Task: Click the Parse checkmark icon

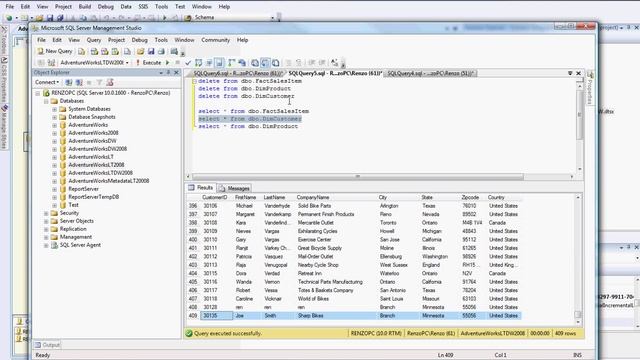Action: [x=188, y=63]
